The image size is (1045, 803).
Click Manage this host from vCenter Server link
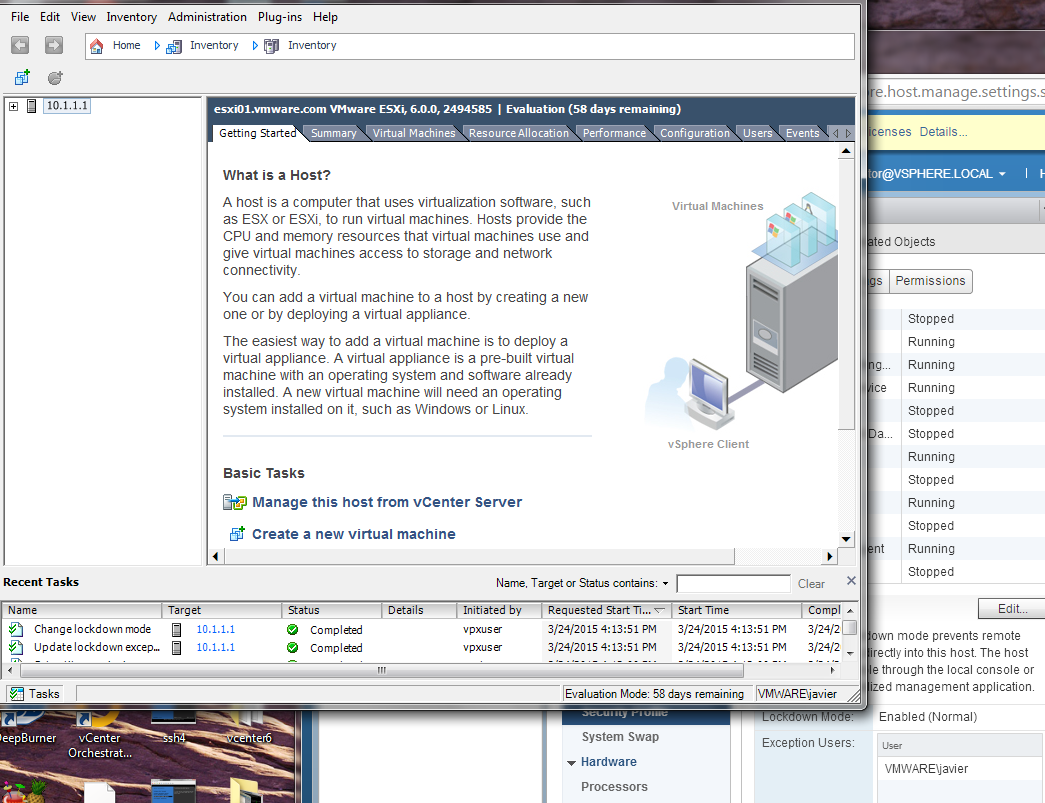[x=387, y=502]
